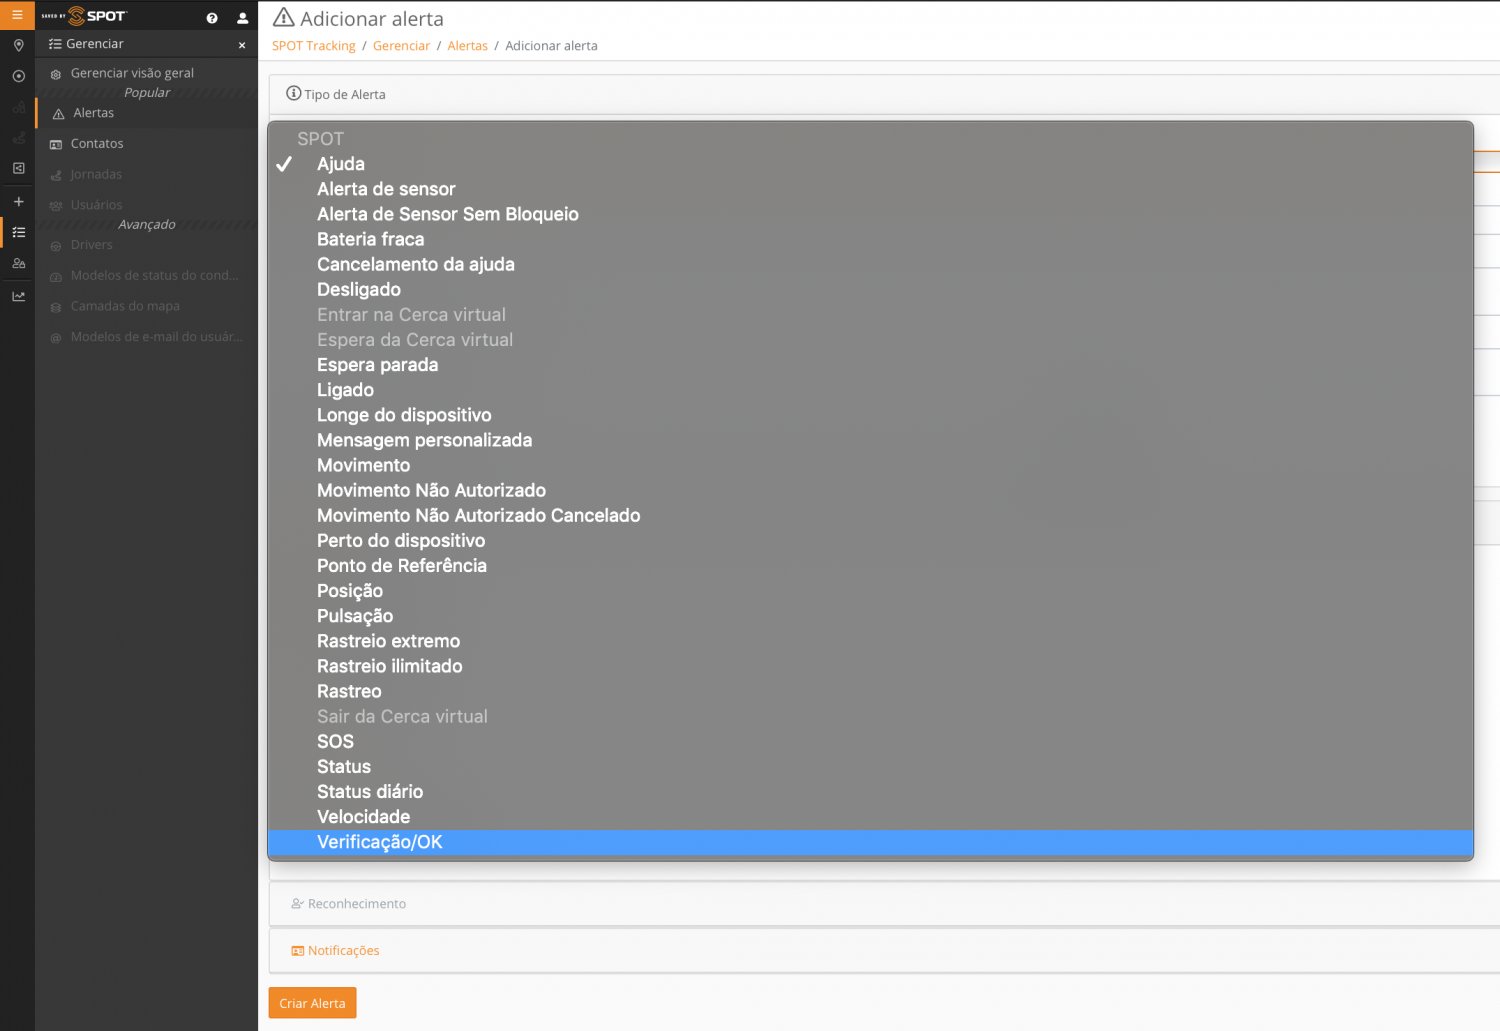Expand the Notificações section
This screenshot has height=1031, width=1500.
point(343,951)
